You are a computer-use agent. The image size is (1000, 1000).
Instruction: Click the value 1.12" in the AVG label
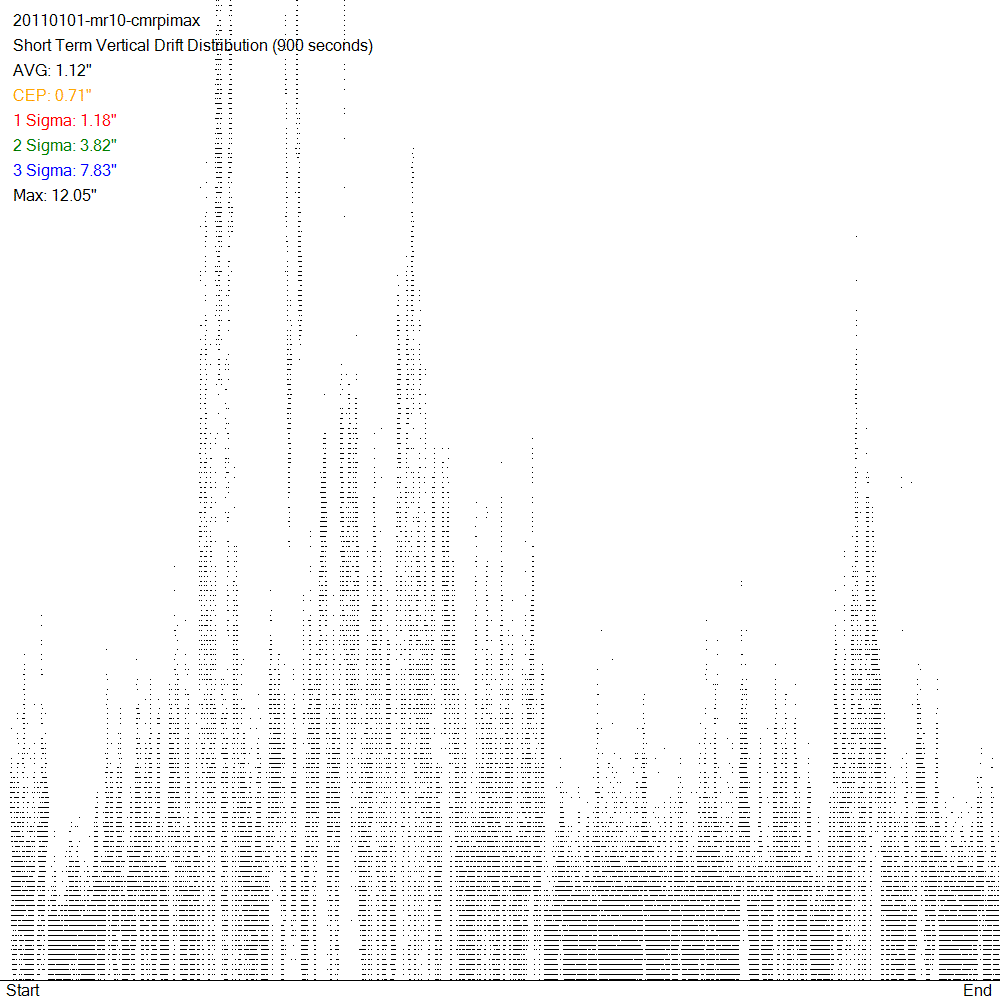pos(73,71)
